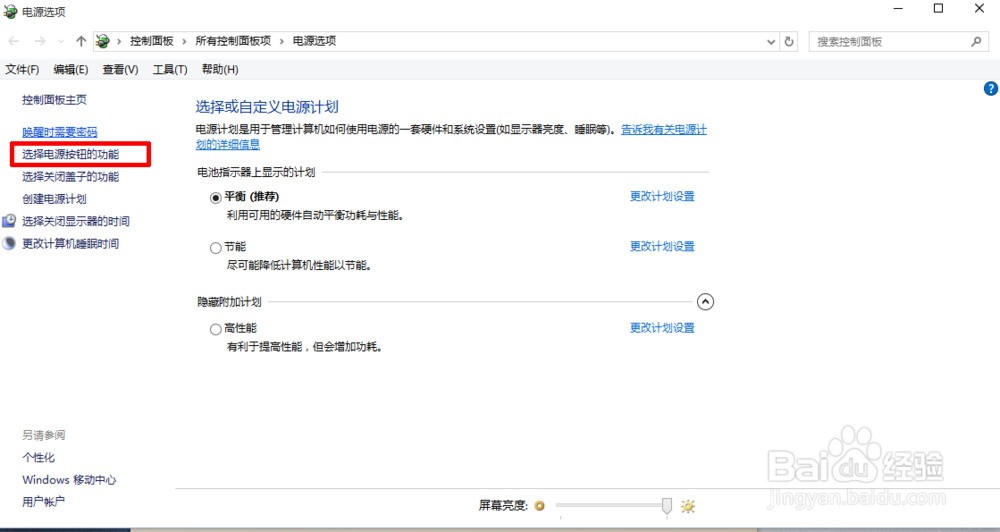This screenshot has height=532, width=1000.
Task: Select the 高性能 power plan radio button
Action: pyautogui.click(x=216, y=329)
